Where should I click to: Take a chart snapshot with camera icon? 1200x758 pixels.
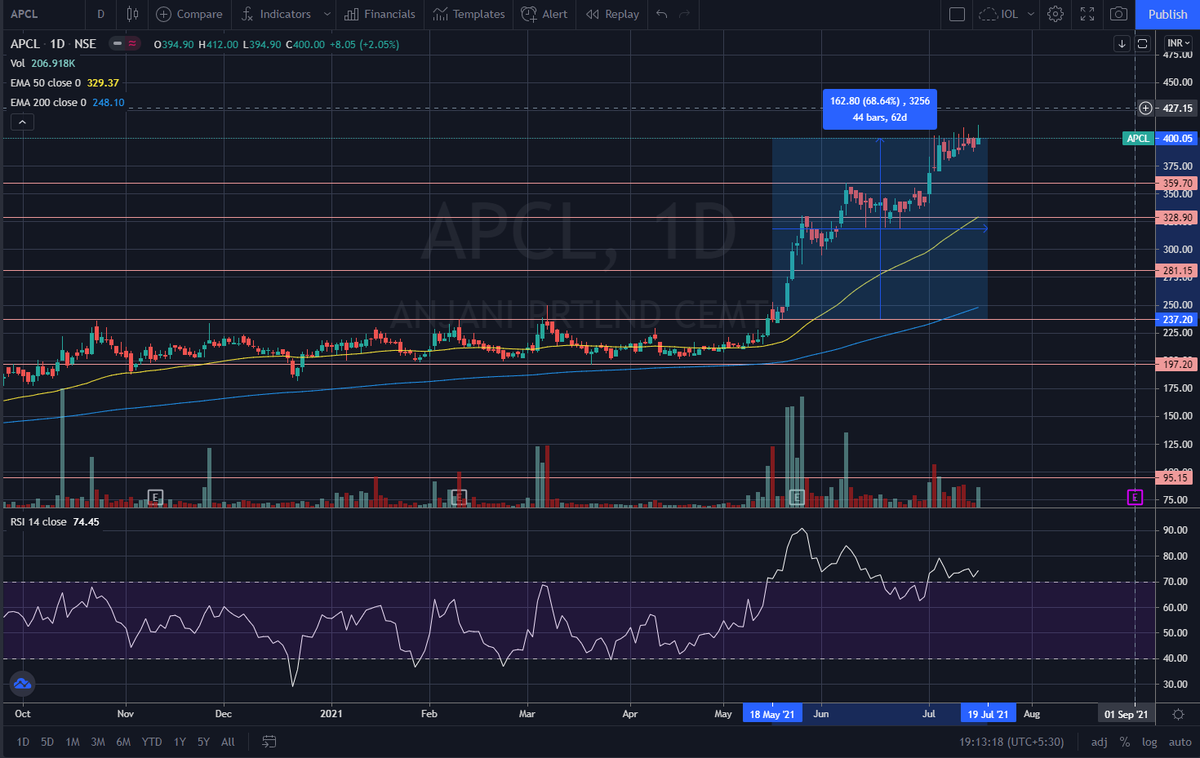pos(1119,14)
